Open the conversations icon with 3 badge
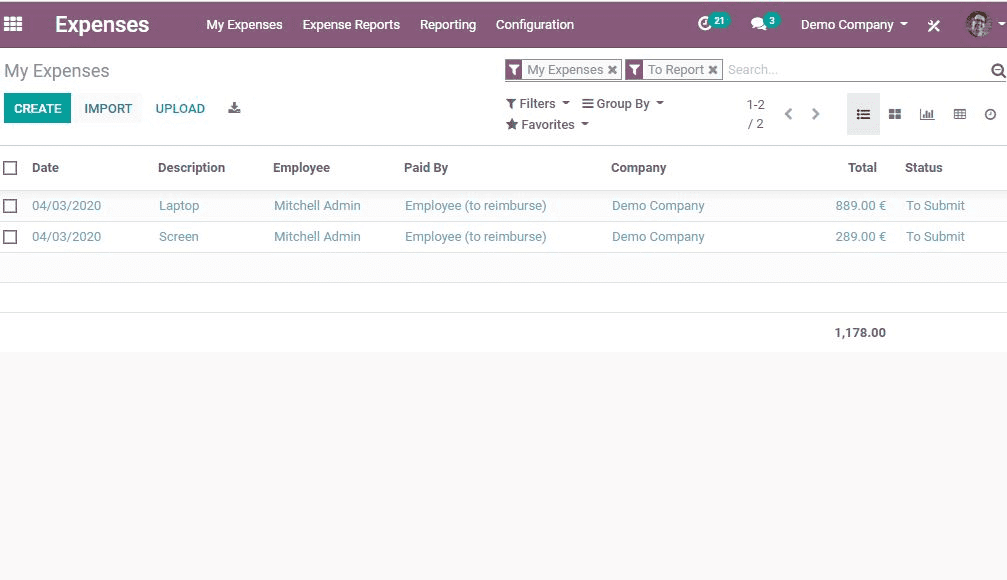Viewport: 1007px width, 580px height. (765, 23)
